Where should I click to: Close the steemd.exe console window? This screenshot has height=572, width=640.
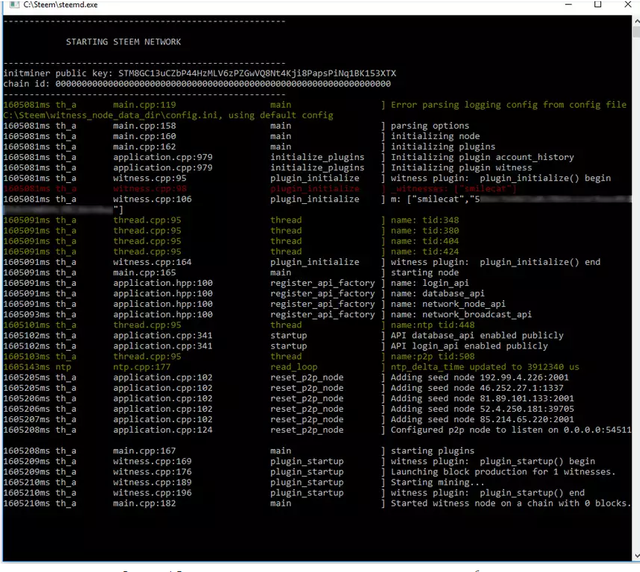628,4
